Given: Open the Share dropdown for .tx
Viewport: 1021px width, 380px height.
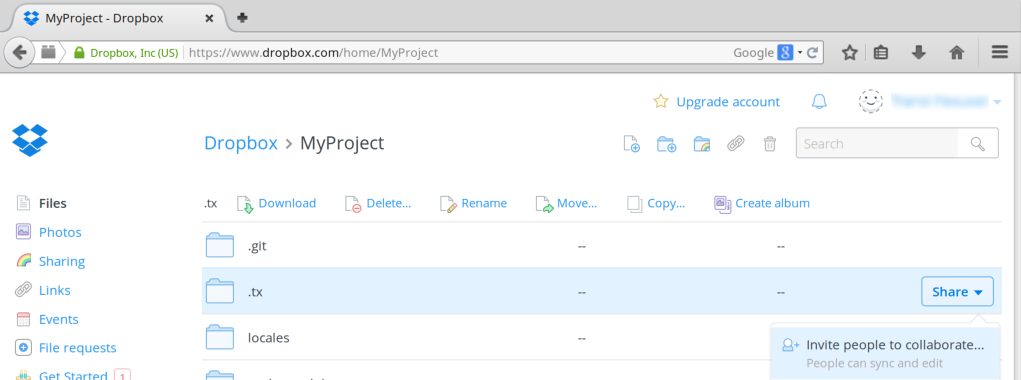Looking at the screenshot, I should (957, 292).
